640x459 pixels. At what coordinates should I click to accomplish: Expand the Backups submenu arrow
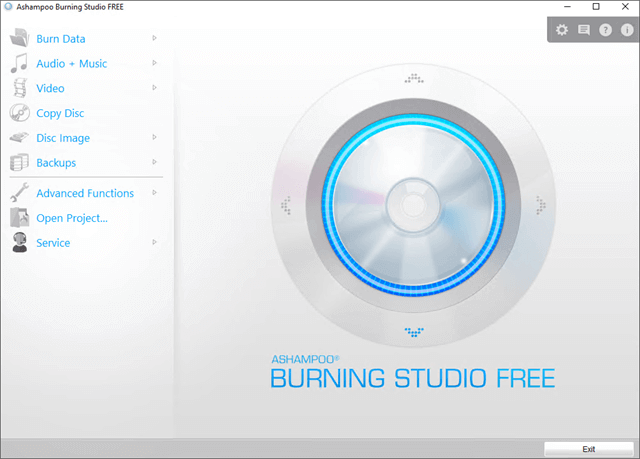point(154,162)
